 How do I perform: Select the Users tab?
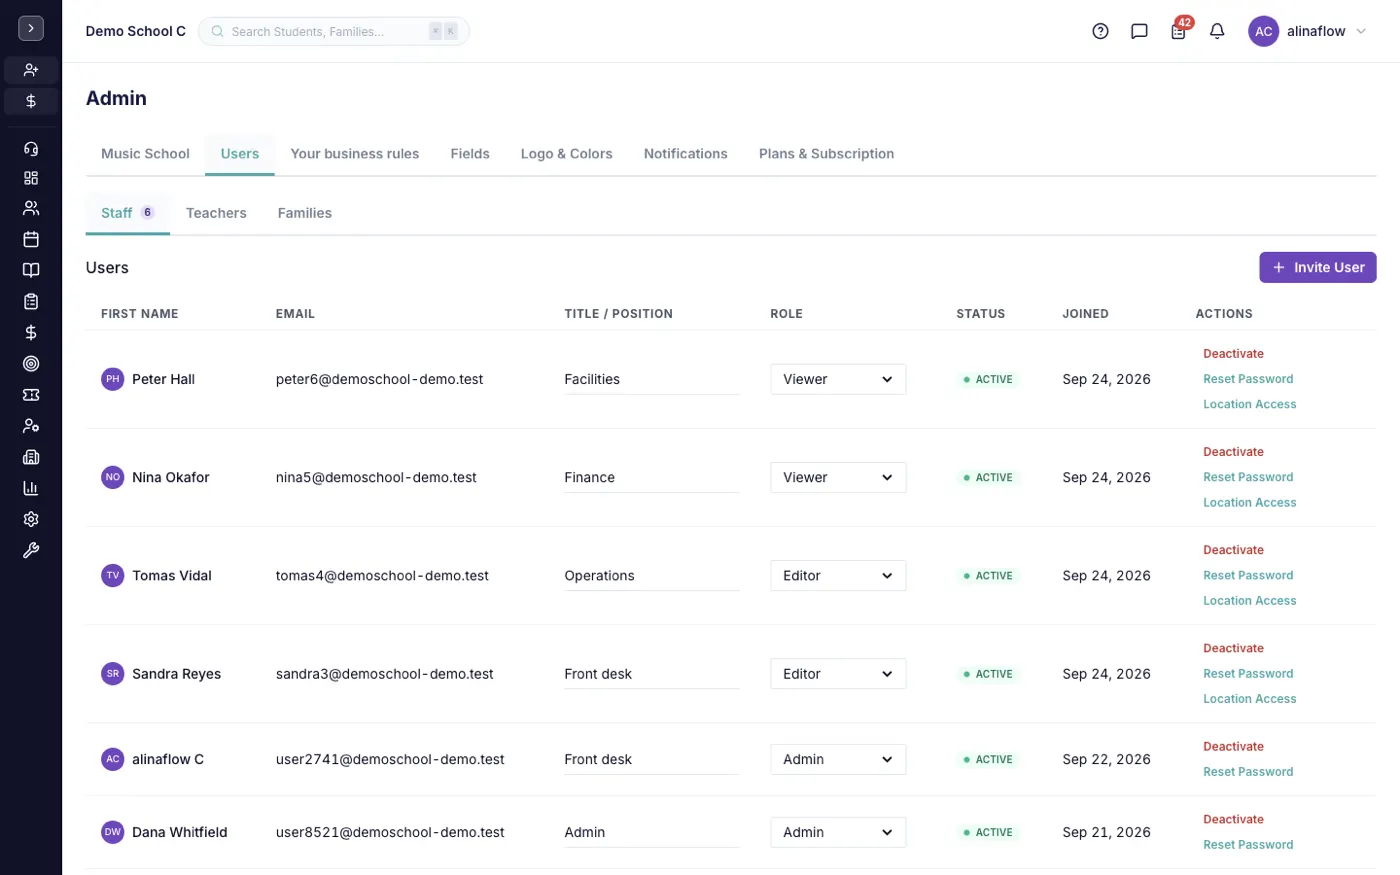(x=240, y=153)
